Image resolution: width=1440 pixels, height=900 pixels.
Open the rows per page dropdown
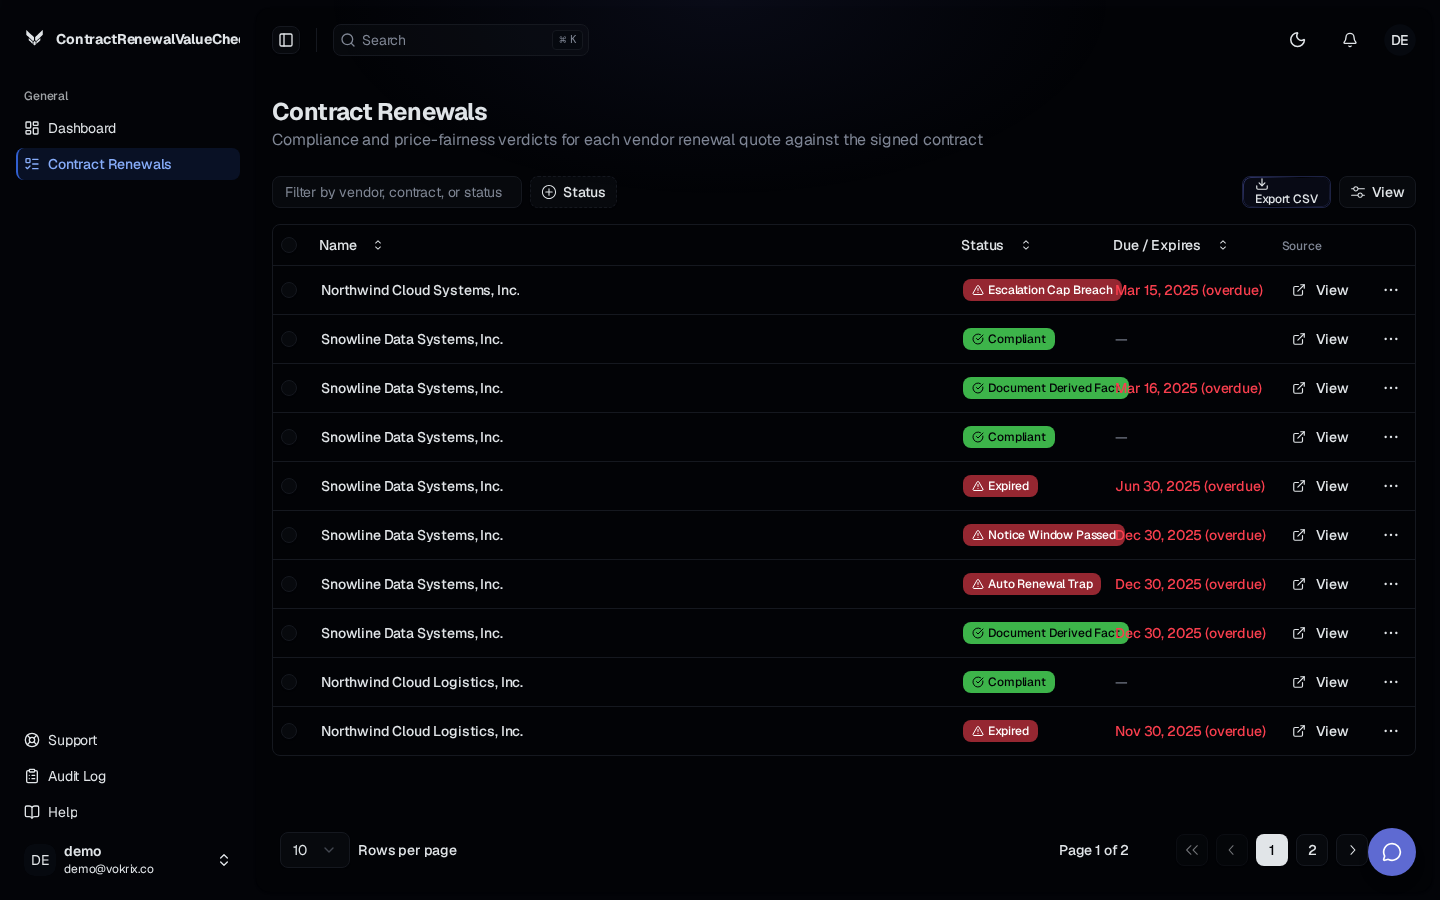coord(315,850)
